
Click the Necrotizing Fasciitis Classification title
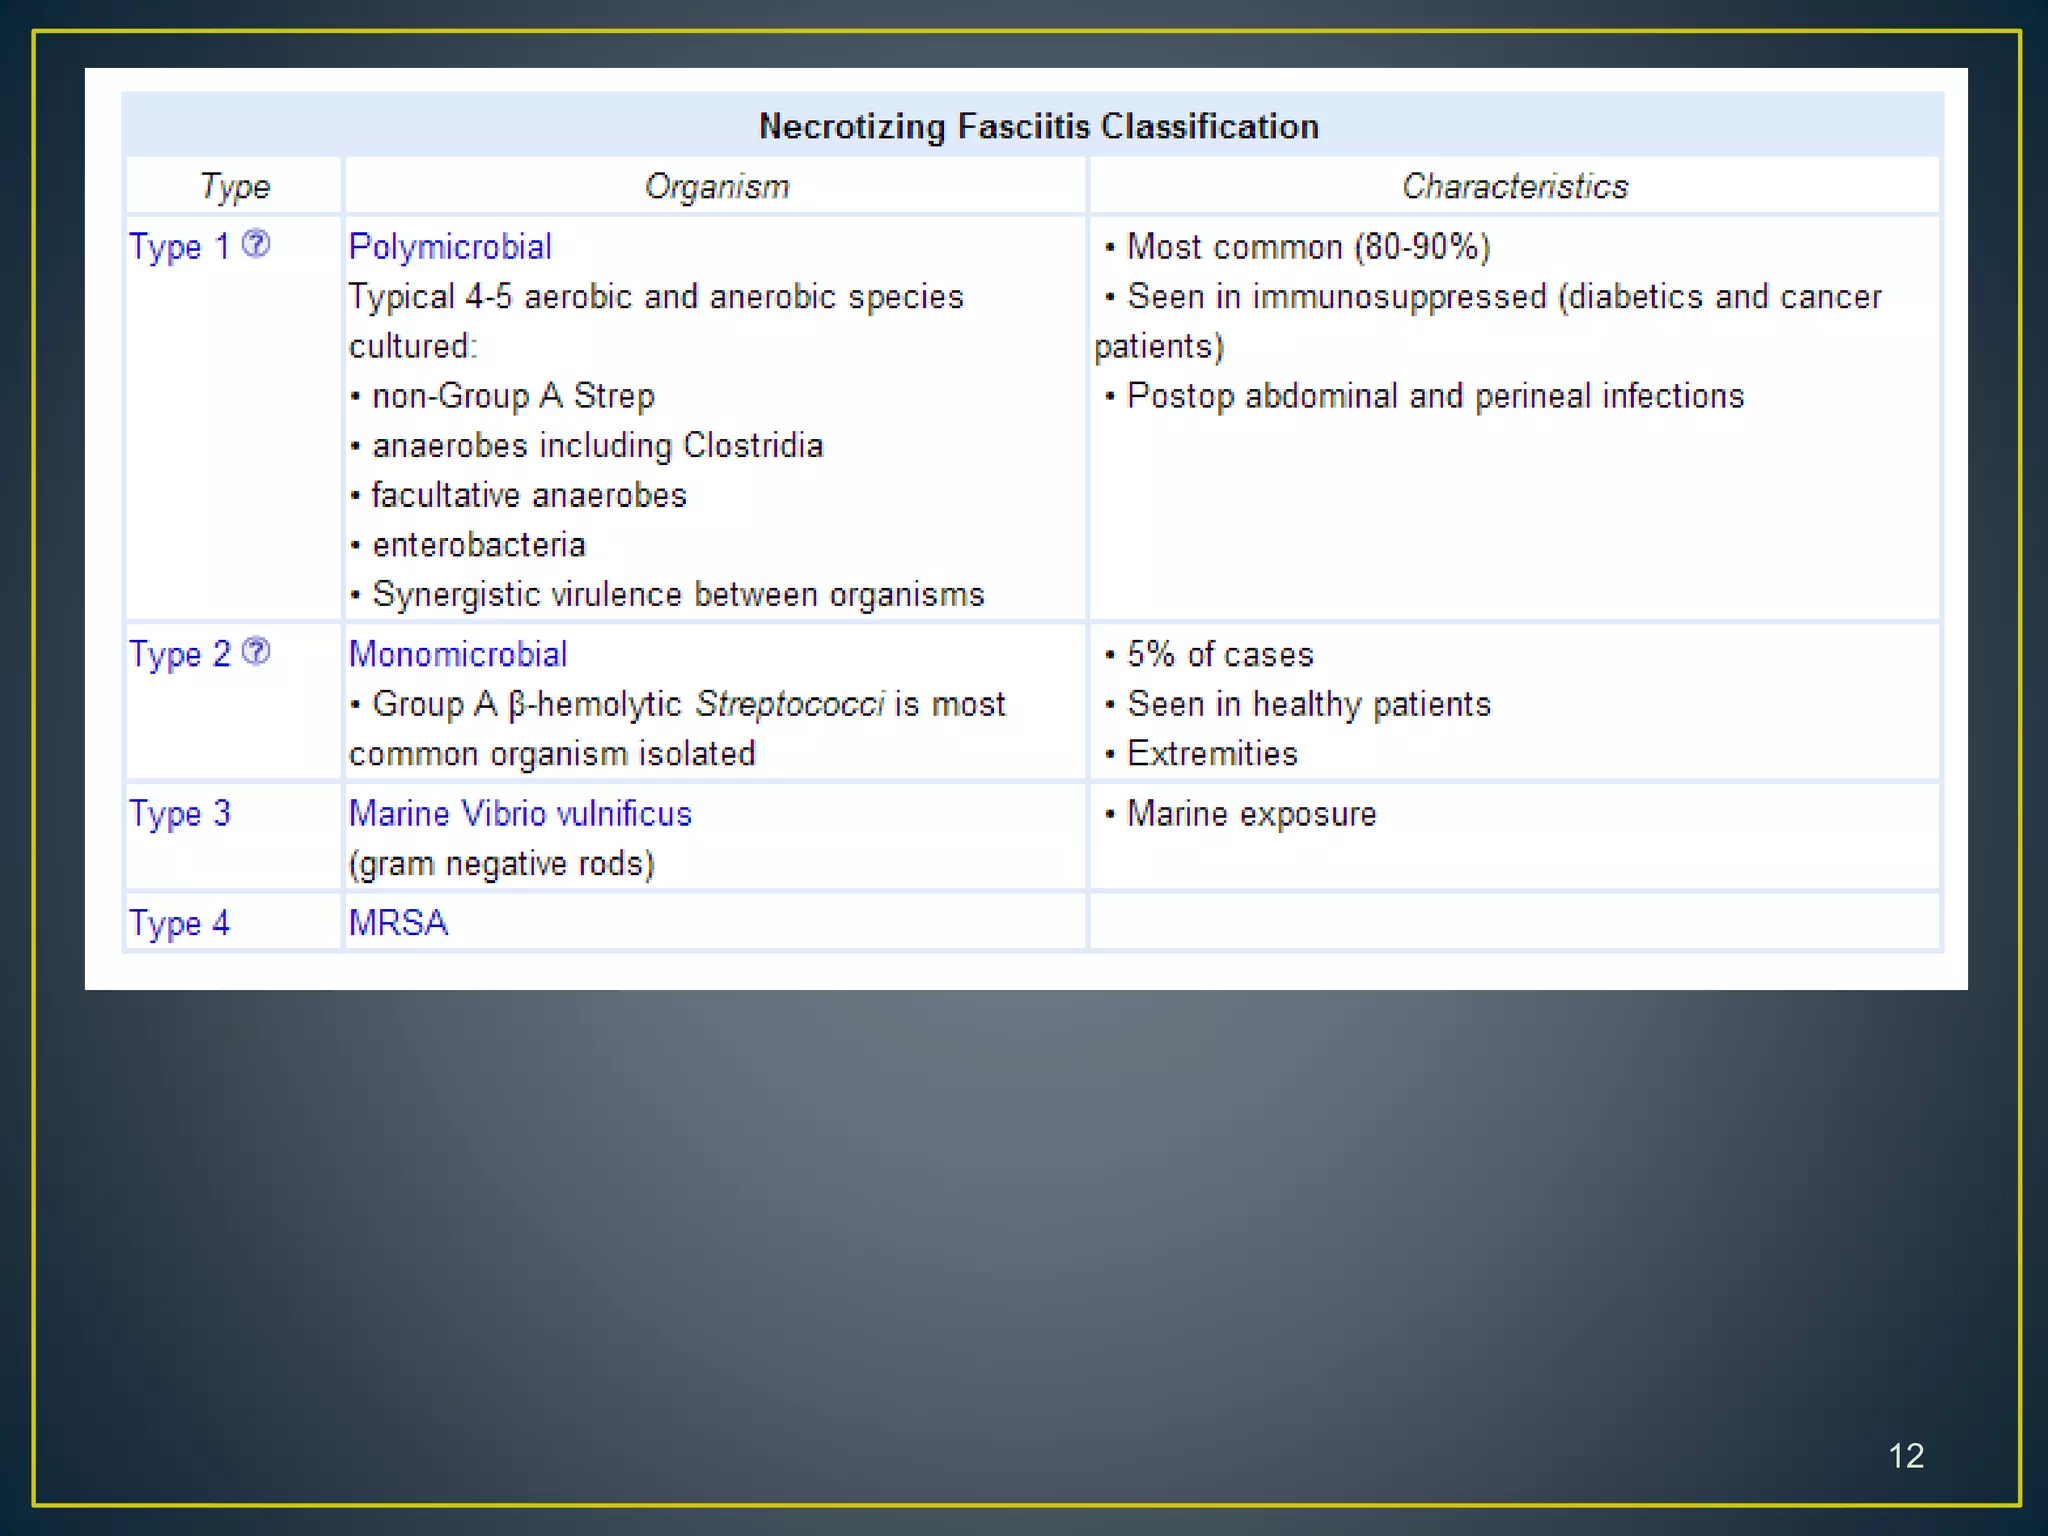1038,127
